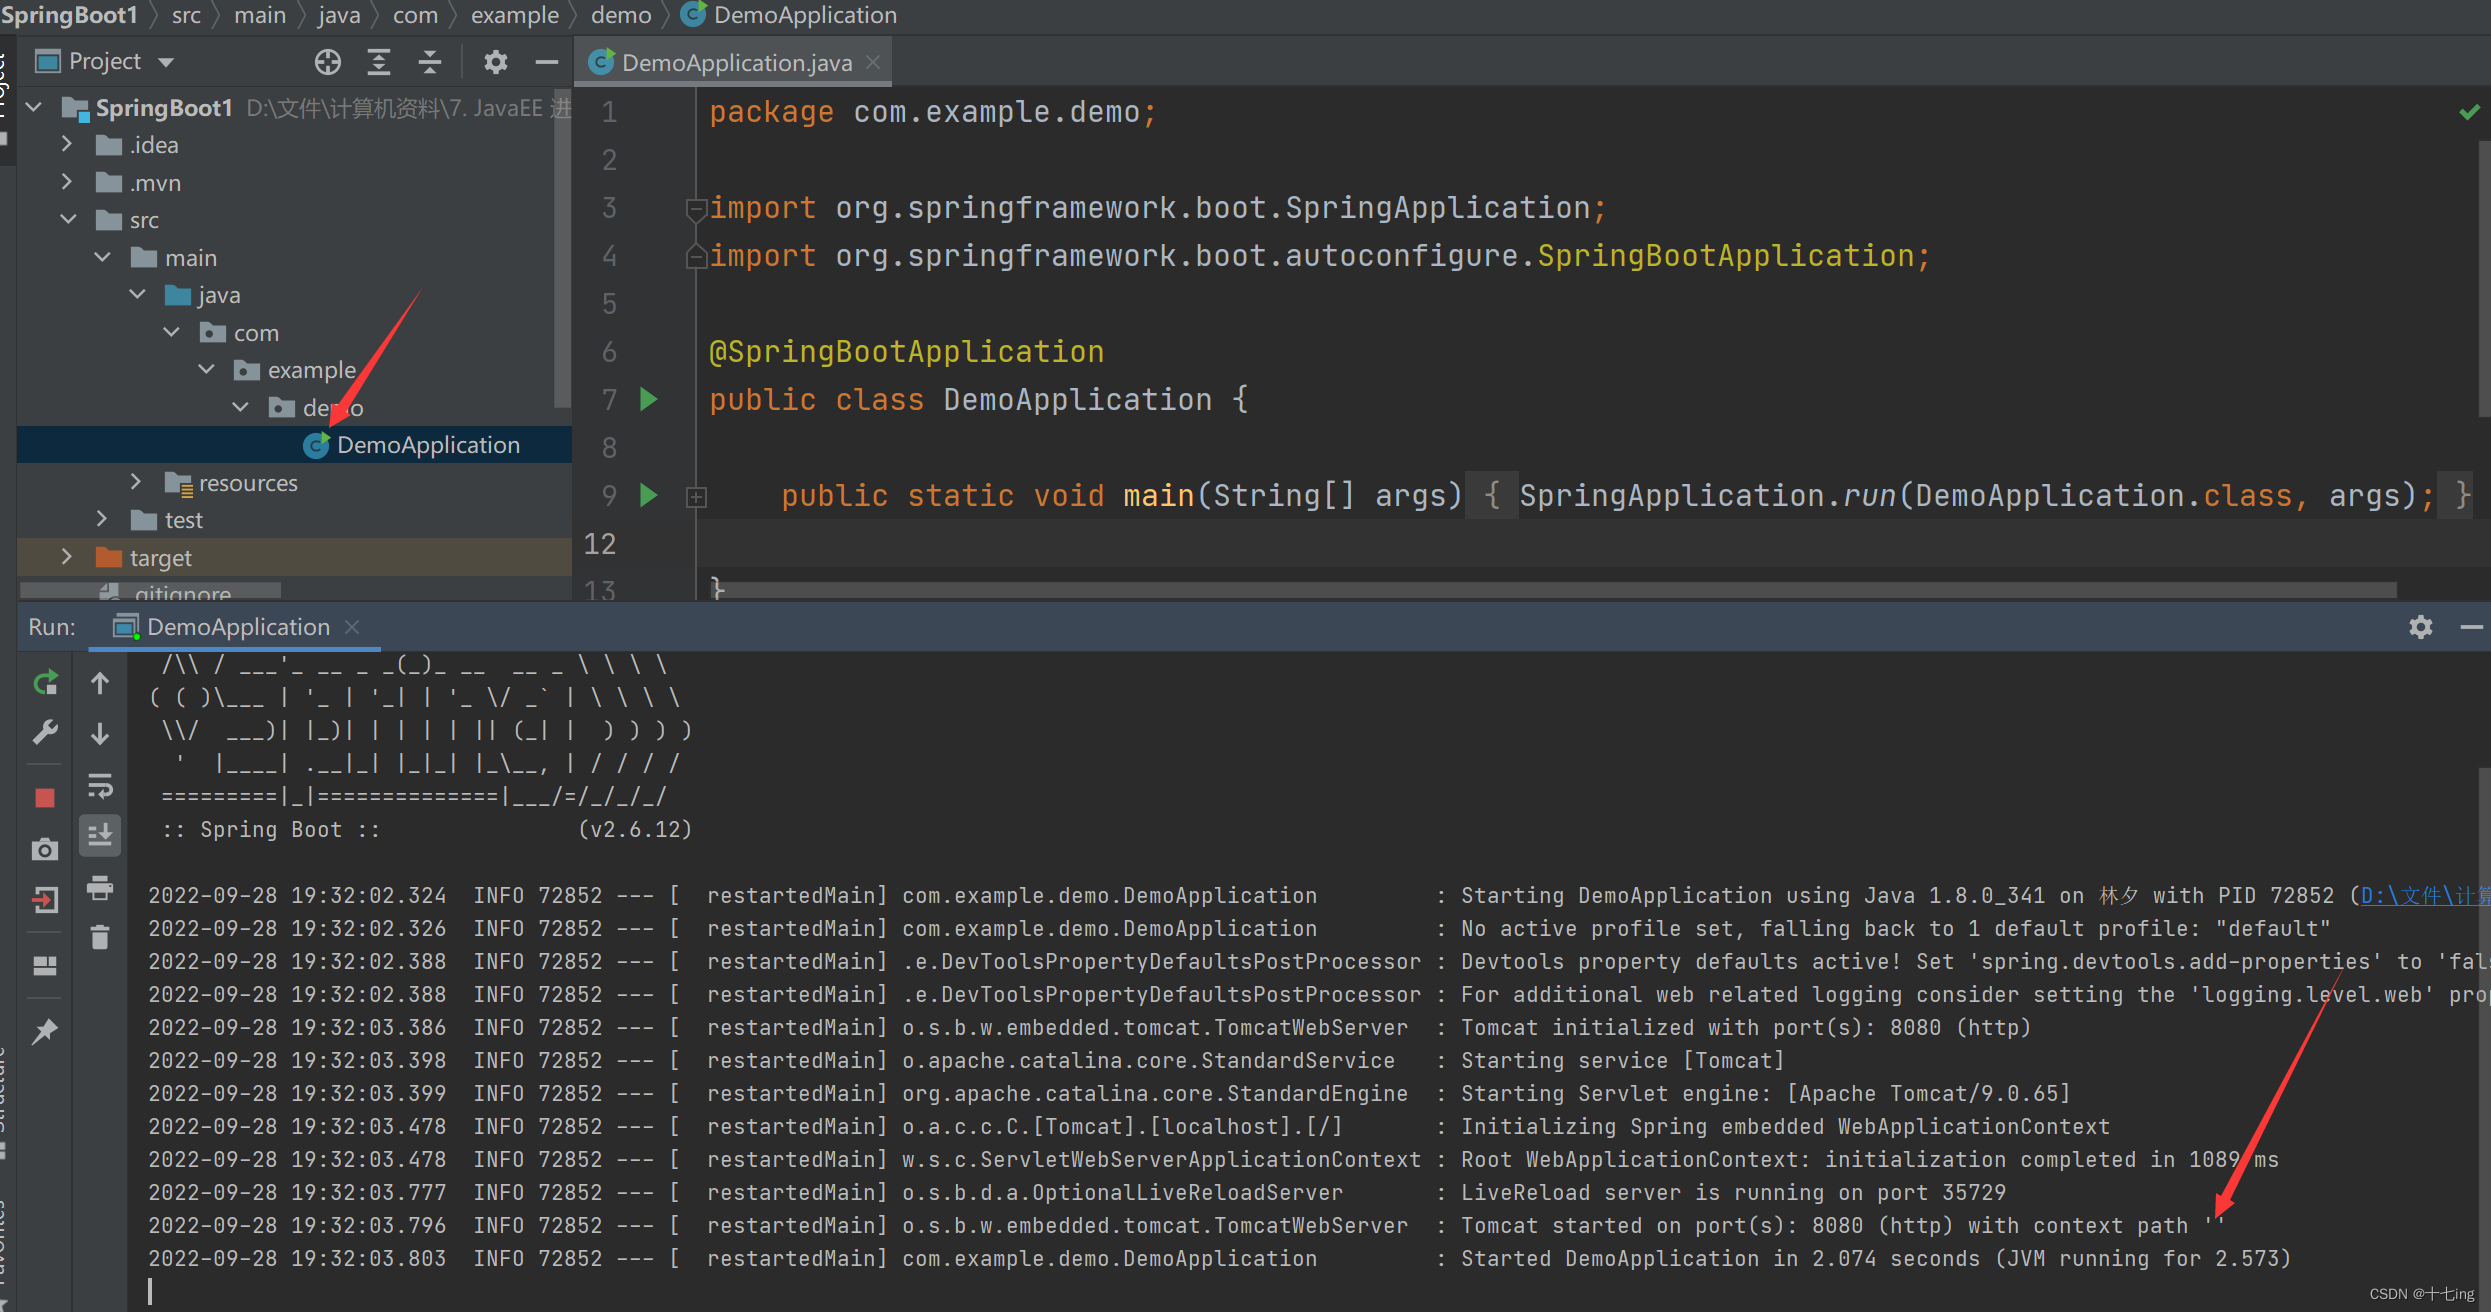
Task: Run DemoApplication class from line 7 gutter
Action: click(648, 399)
